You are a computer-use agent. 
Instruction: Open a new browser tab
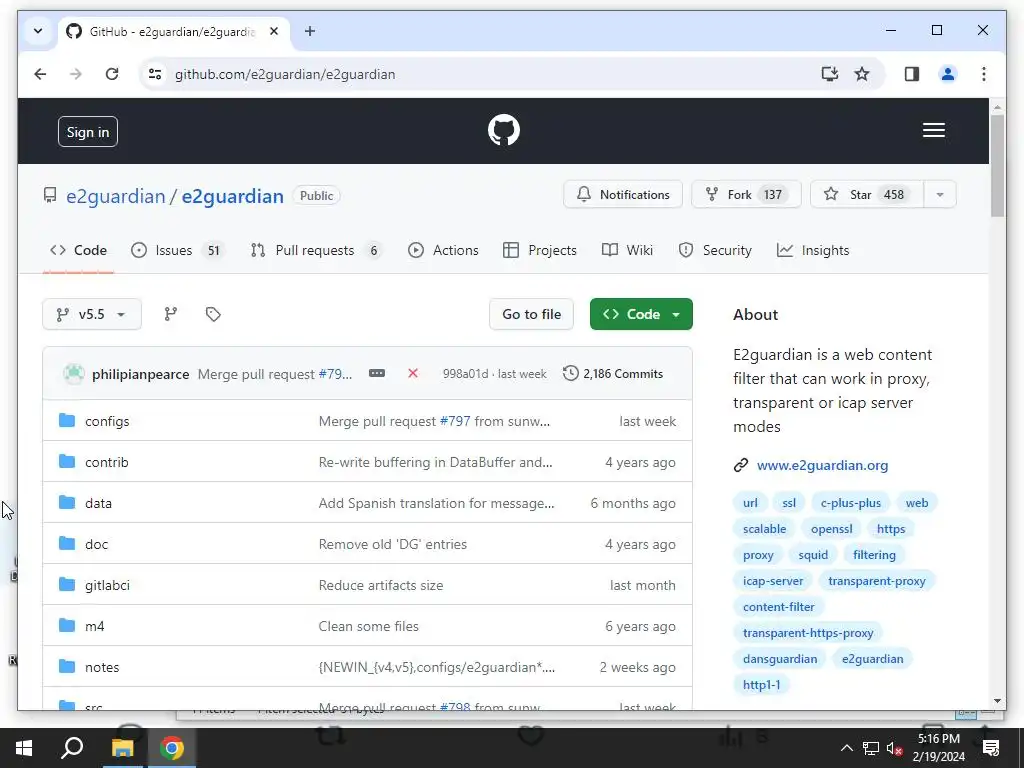[310, 31]
